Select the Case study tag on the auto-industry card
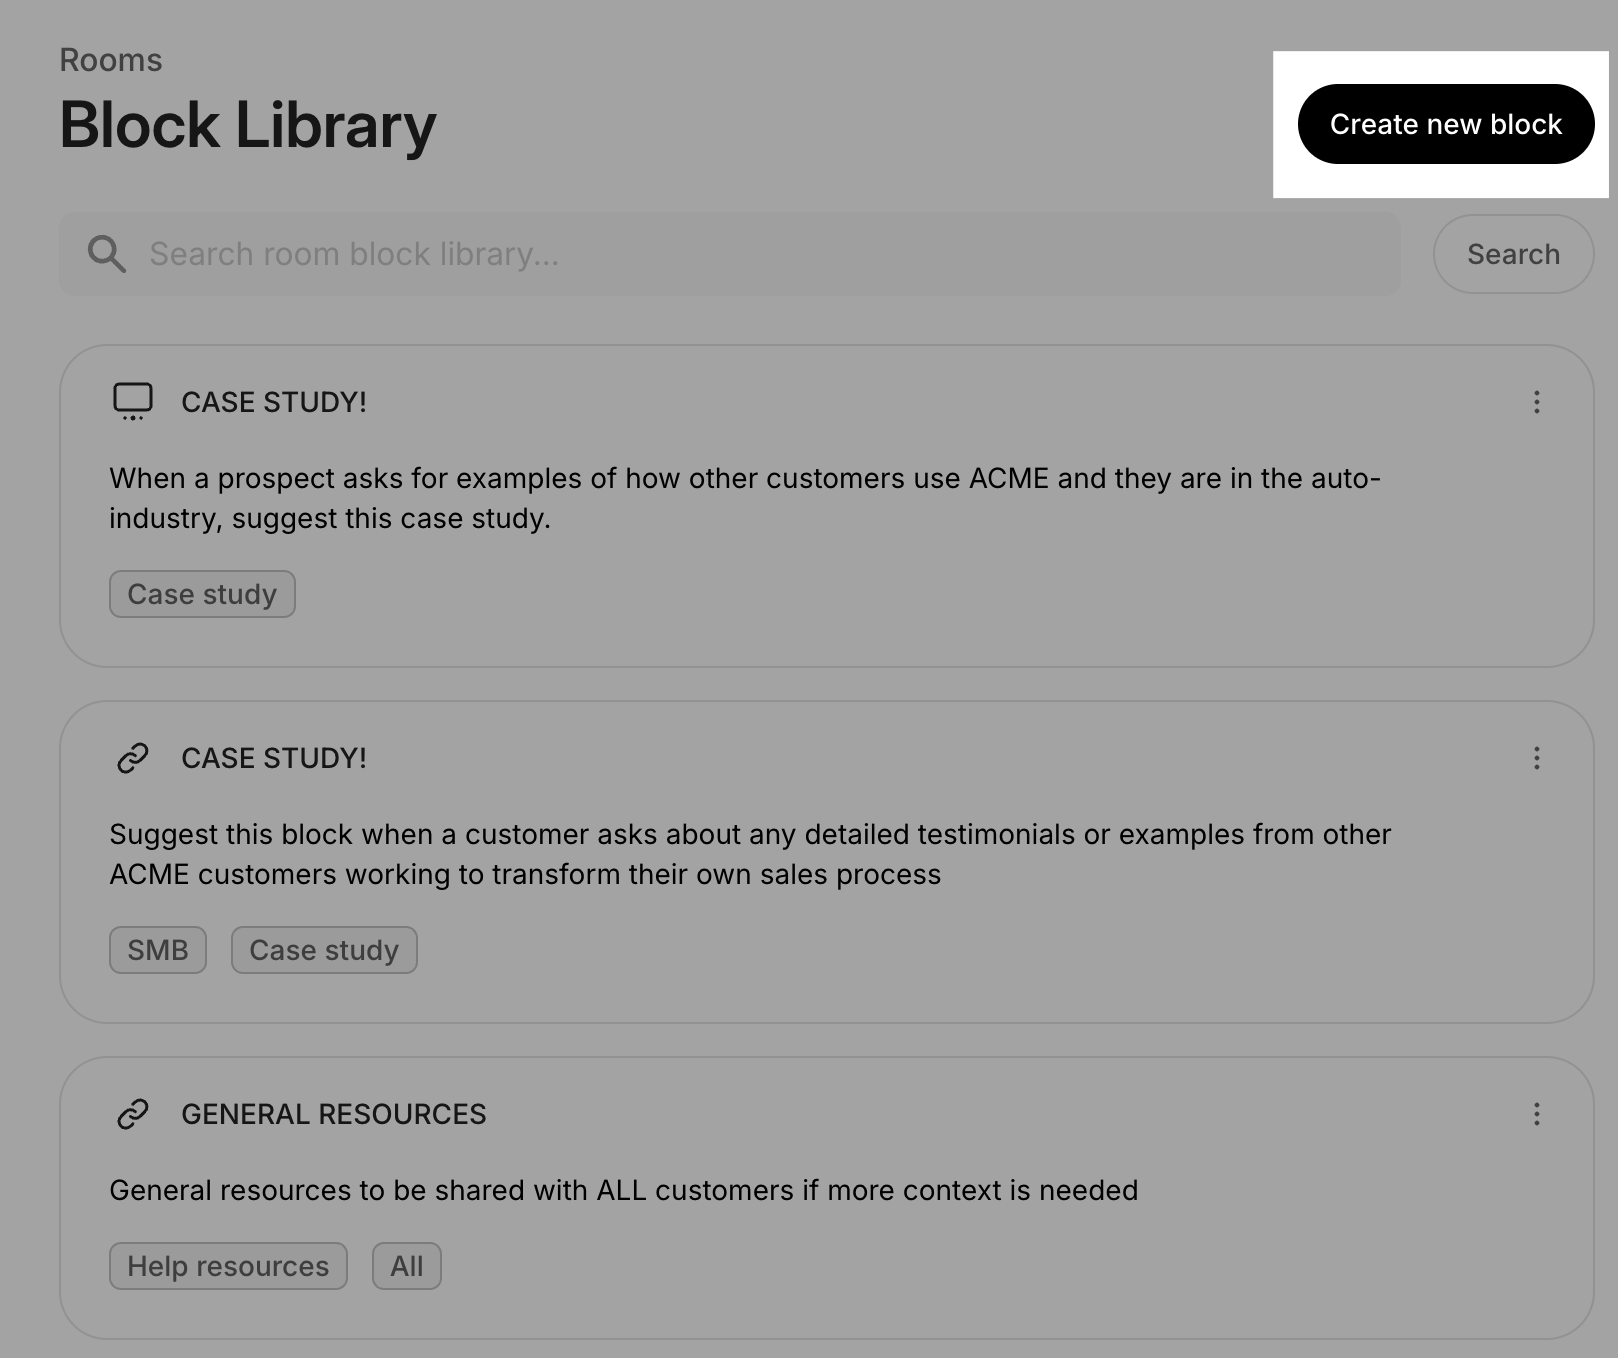Screen dimensions: 1618x1358 [202, 594]
